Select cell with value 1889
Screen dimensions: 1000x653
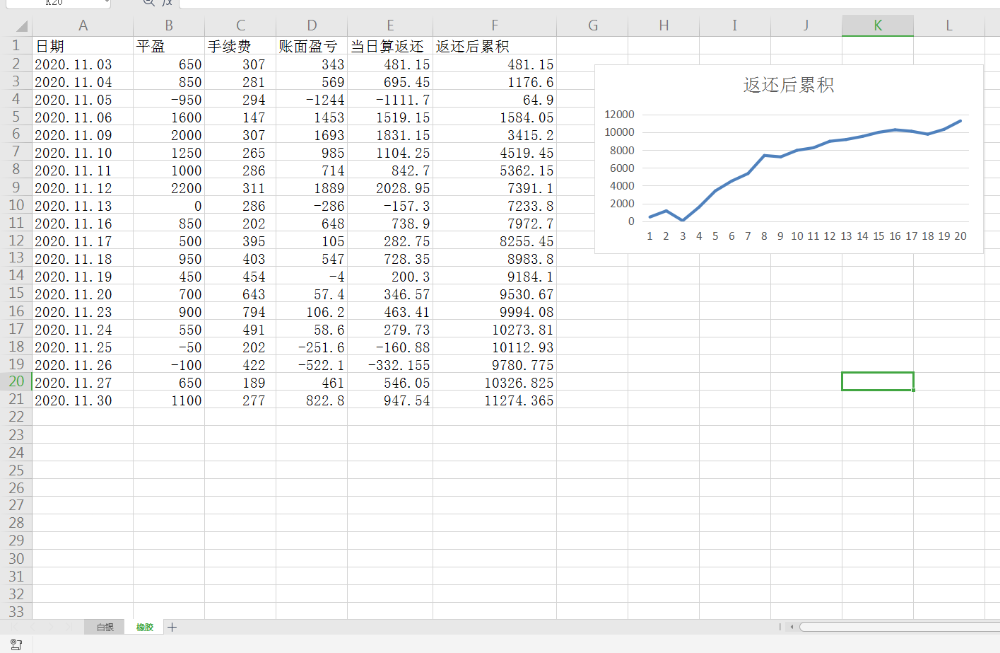pyautogui.click(x=312, y=188)
